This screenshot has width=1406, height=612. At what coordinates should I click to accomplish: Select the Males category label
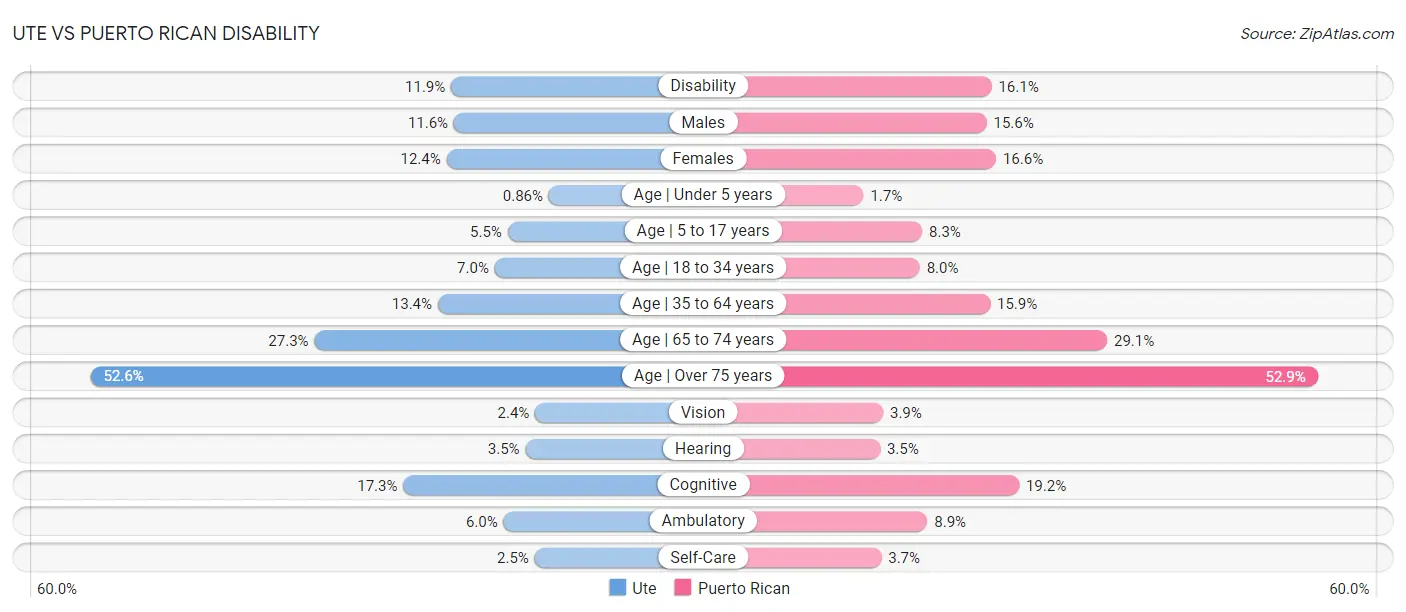coord(703,122)
